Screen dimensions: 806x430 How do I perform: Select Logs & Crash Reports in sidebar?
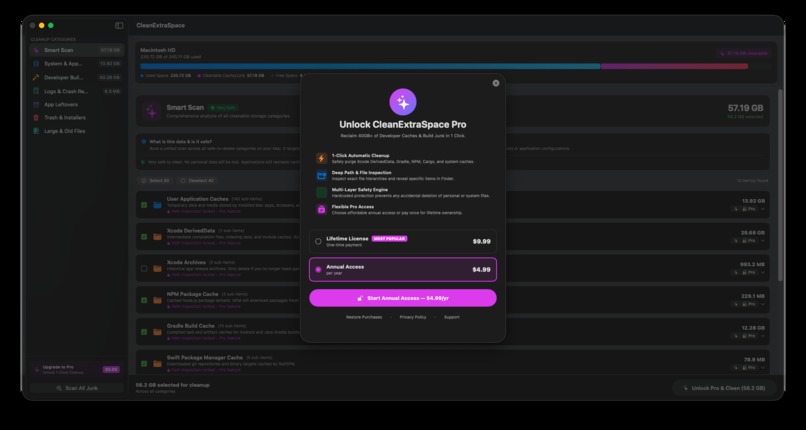click(x=77, y=91)
